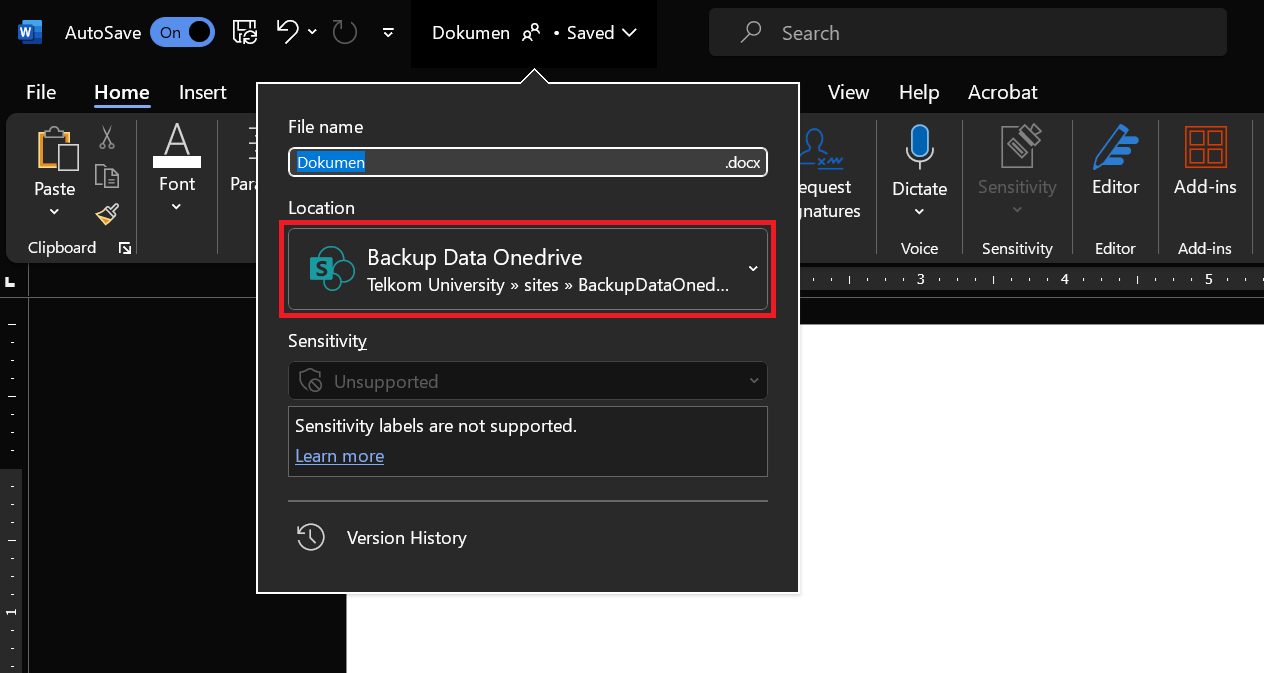Click the shared users icon in title

531,33
